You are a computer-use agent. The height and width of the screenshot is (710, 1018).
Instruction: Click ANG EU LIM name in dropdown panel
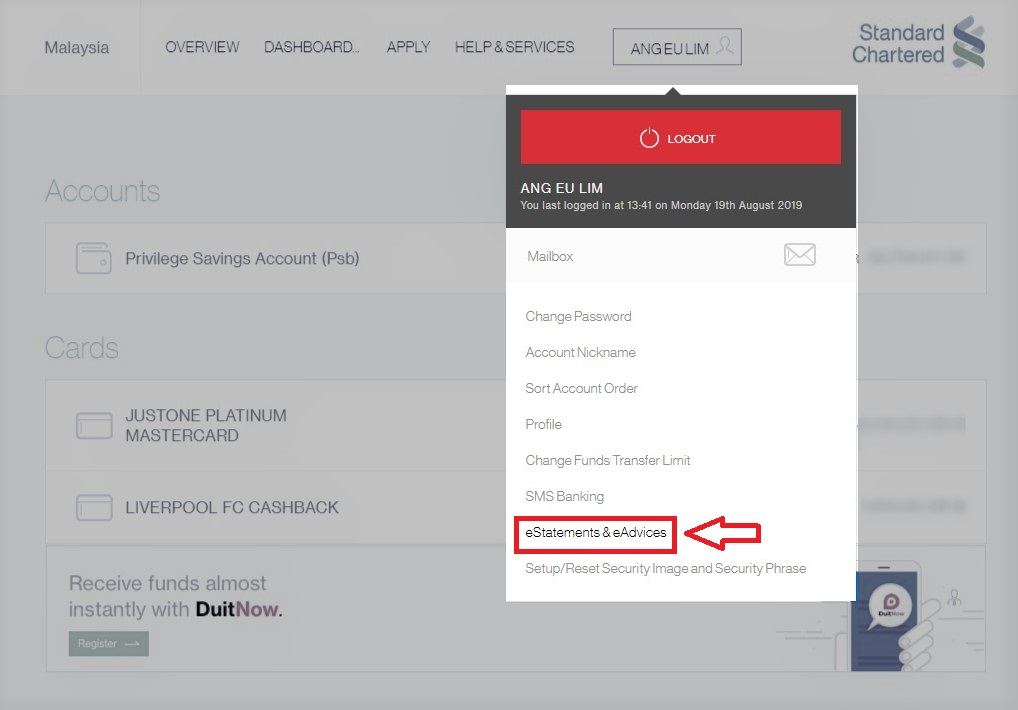(562, 188)
